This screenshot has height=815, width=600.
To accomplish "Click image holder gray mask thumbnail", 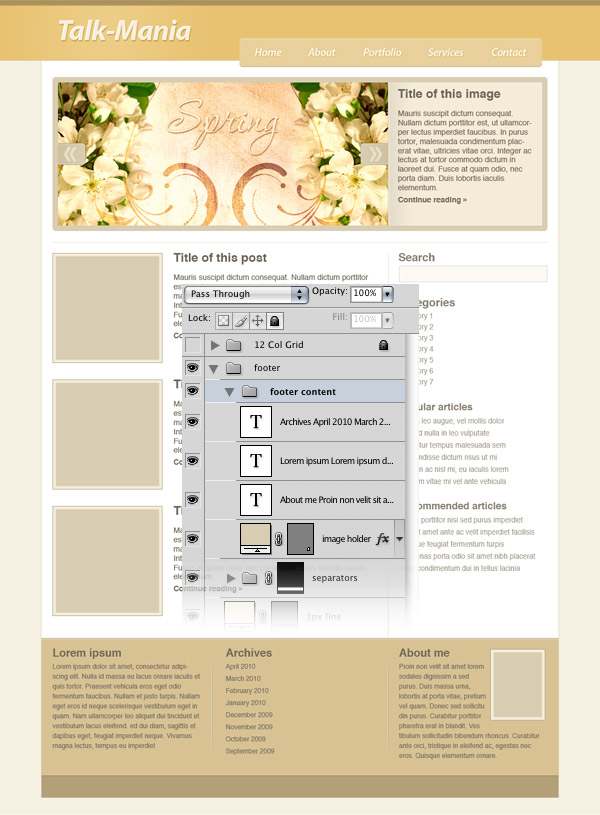I will pyautogui.click(x=300, y=538).
